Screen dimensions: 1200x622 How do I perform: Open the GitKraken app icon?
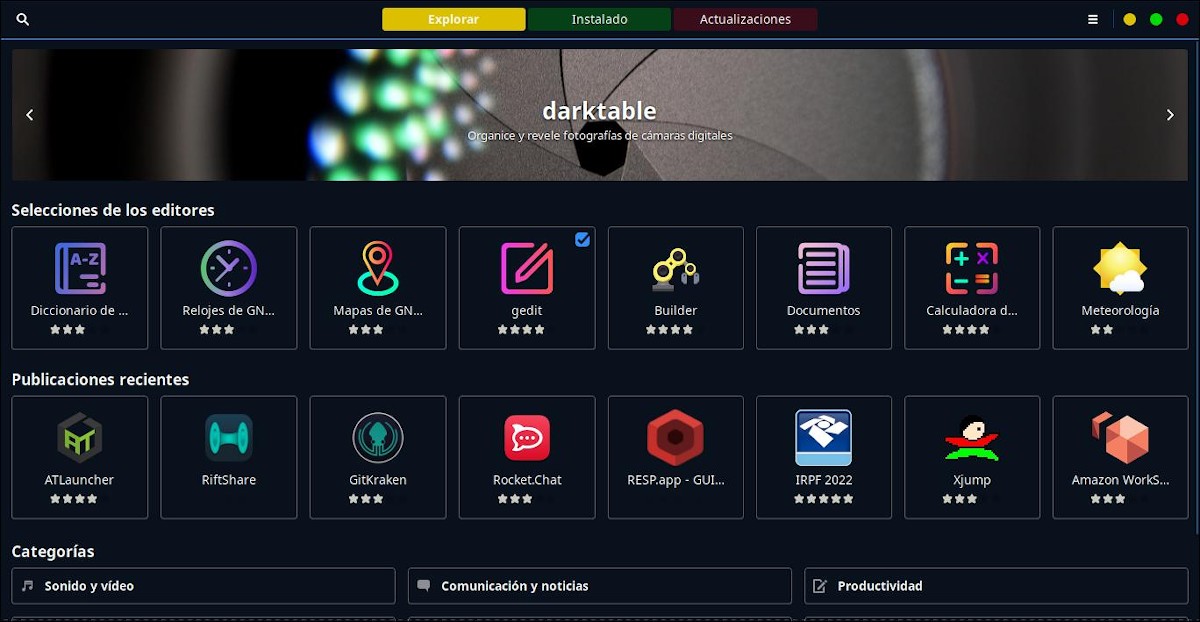pos(378,438)
